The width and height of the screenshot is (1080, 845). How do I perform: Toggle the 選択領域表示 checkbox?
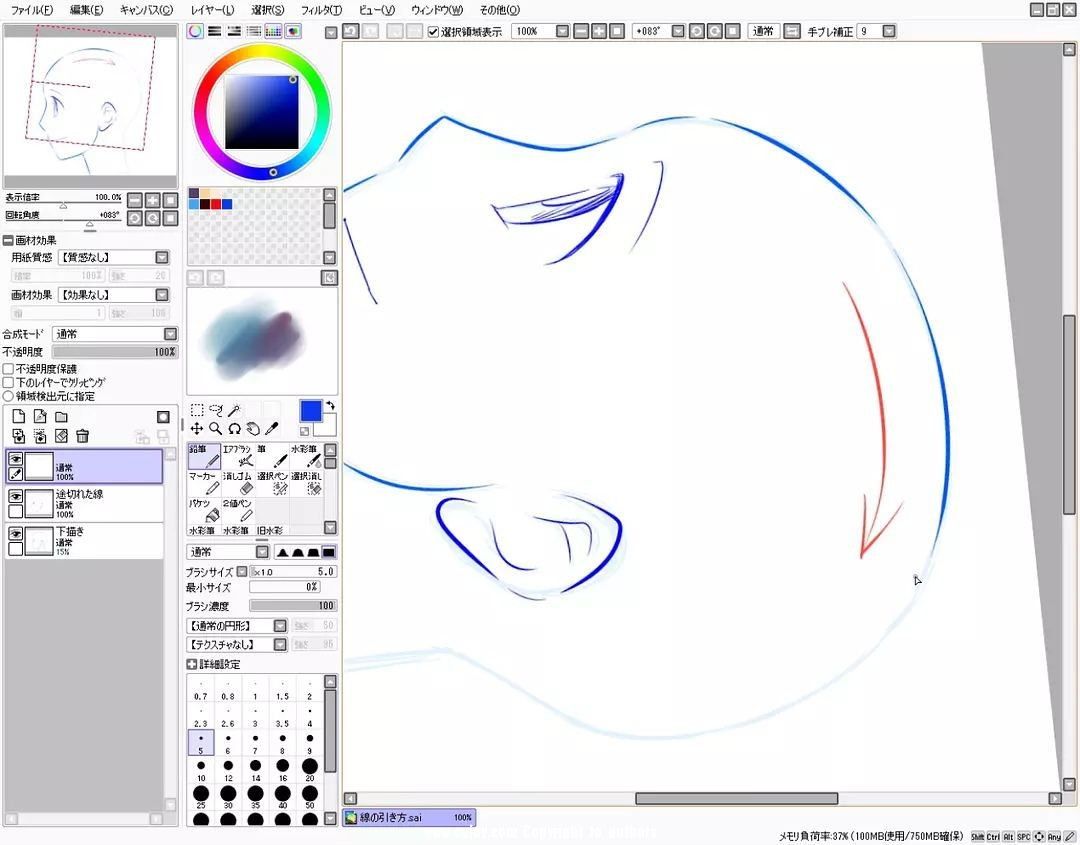click(433, 32)
